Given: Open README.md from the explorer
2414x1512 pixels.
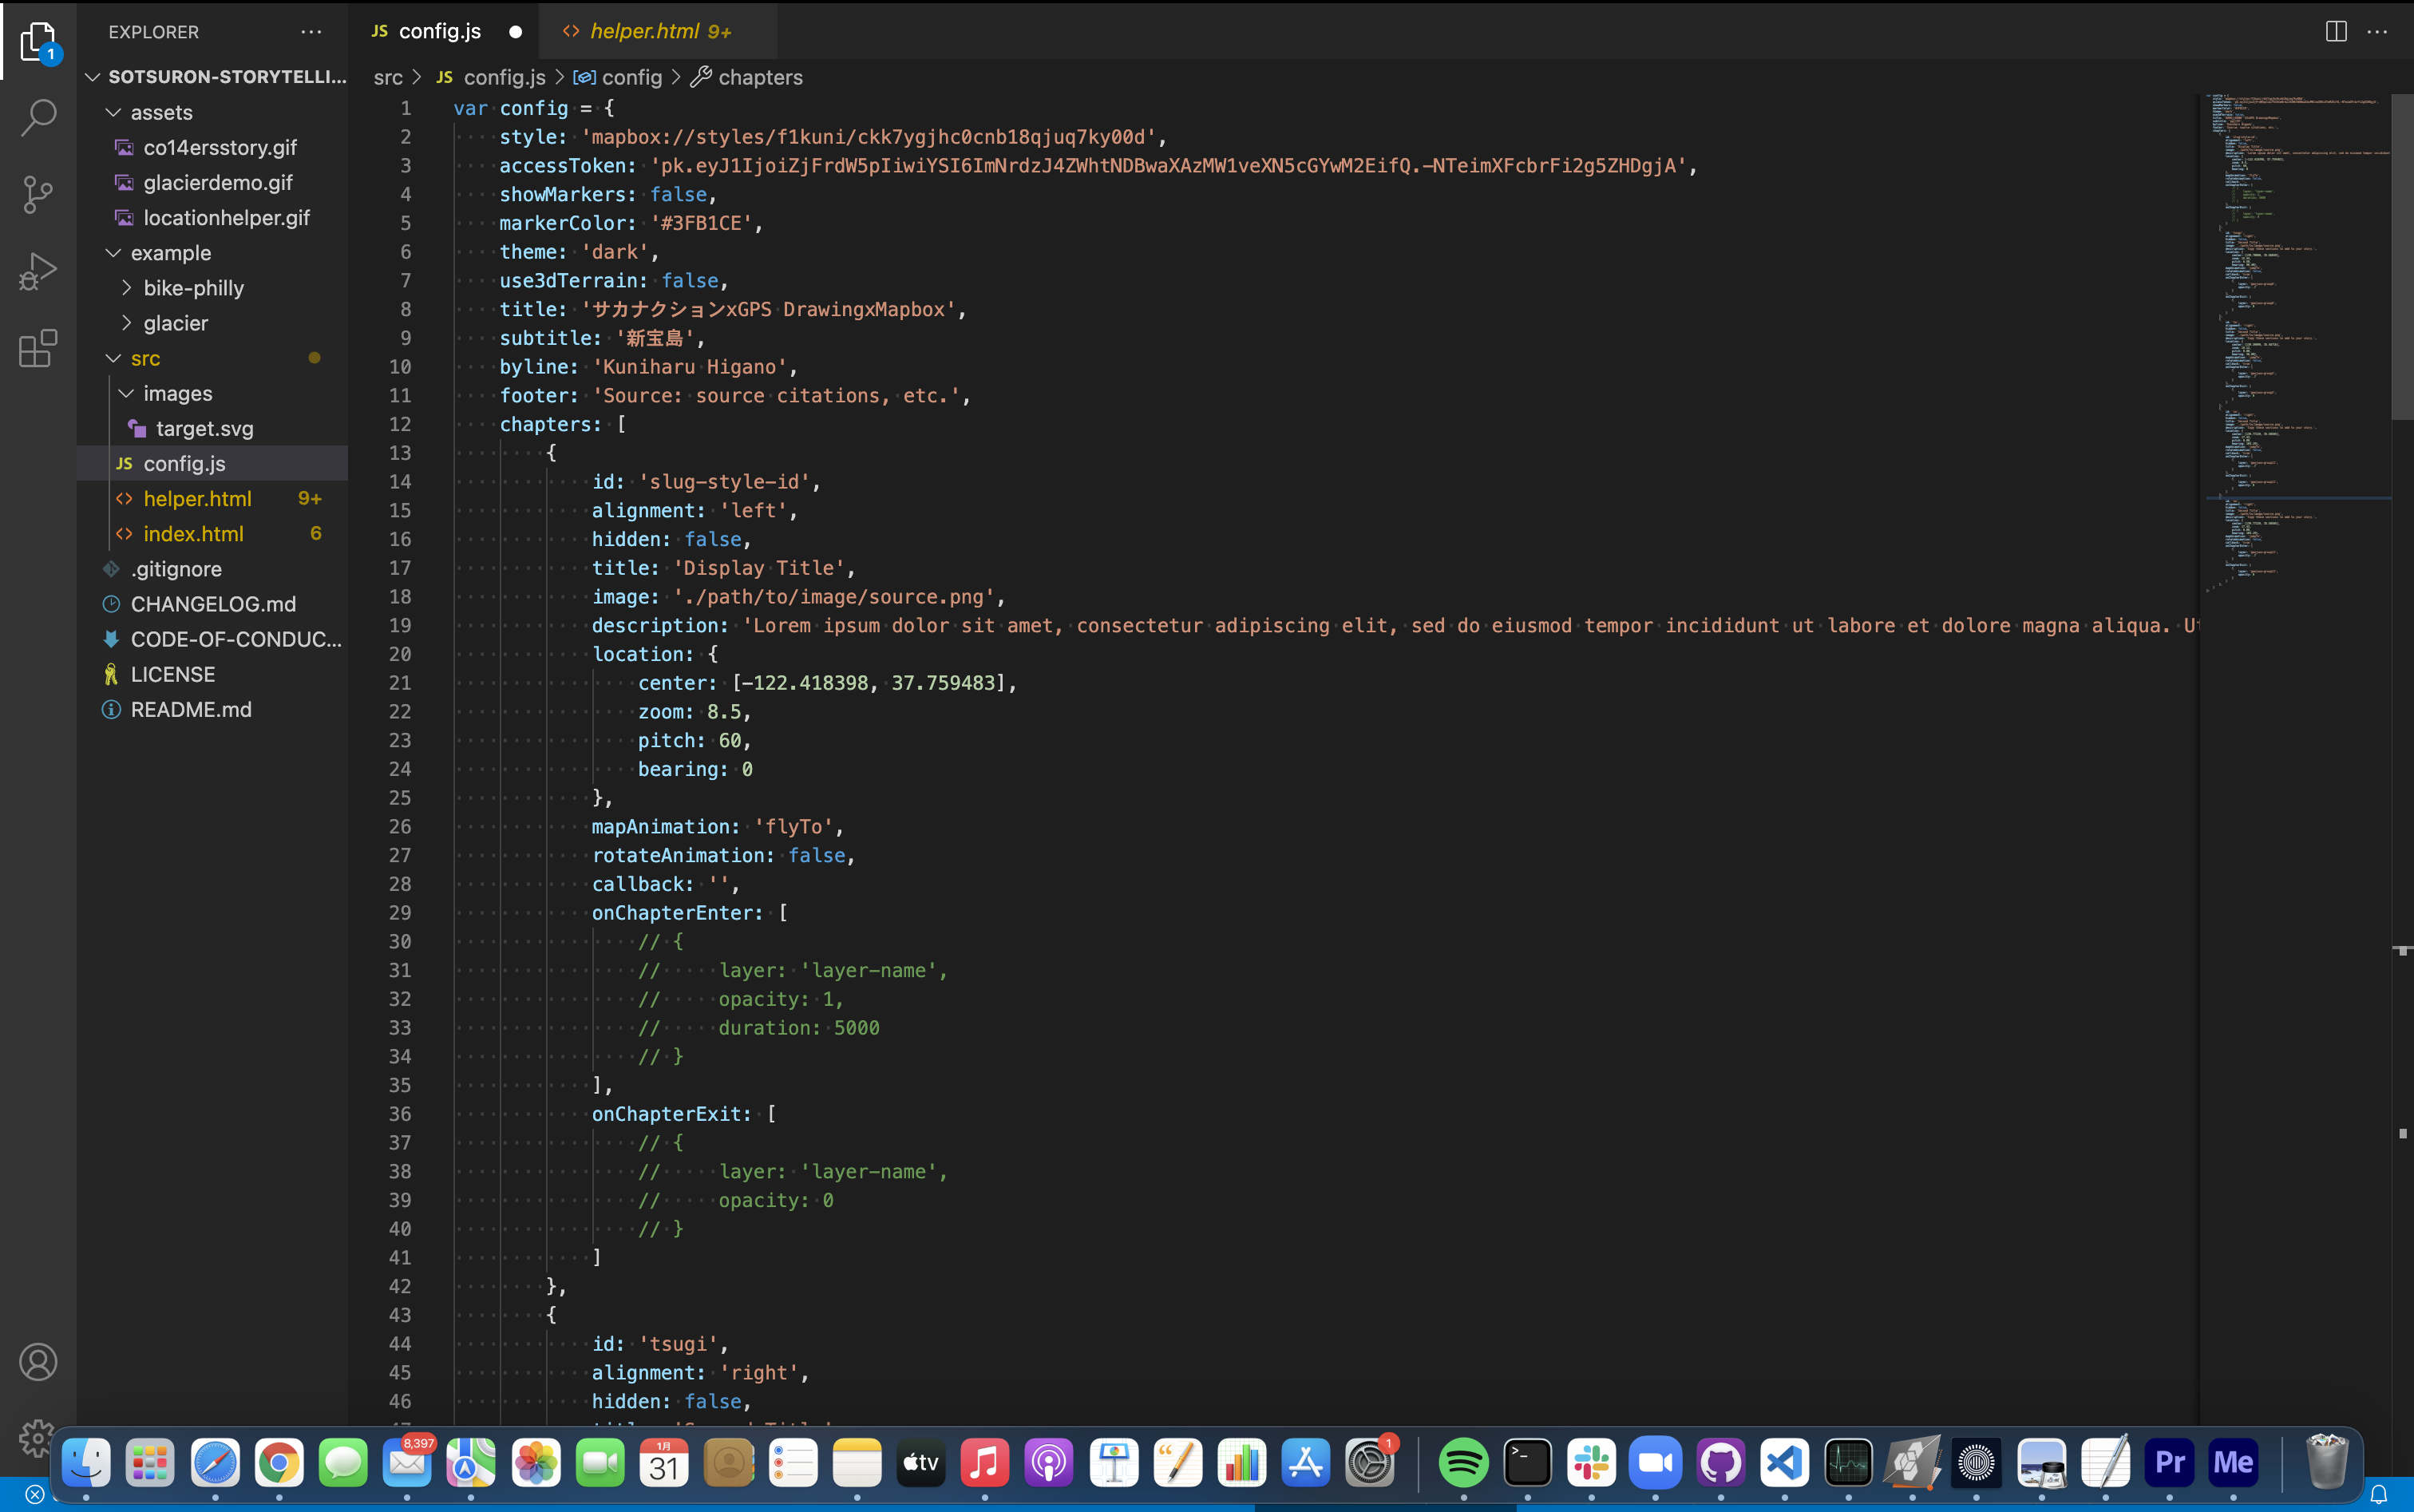Looking at the screenshot, I should pos(191,709).
